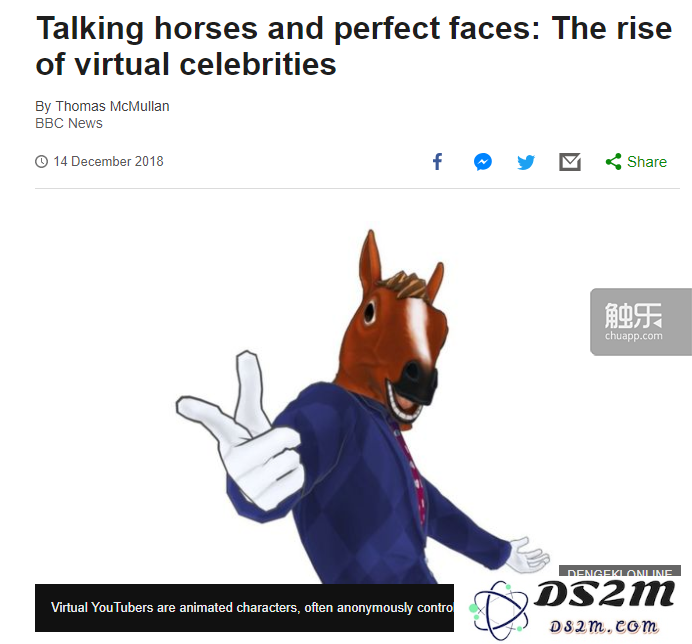Click the DS2M atom logo icon
Screen dimensions: 692x644
tap(499, 610)
